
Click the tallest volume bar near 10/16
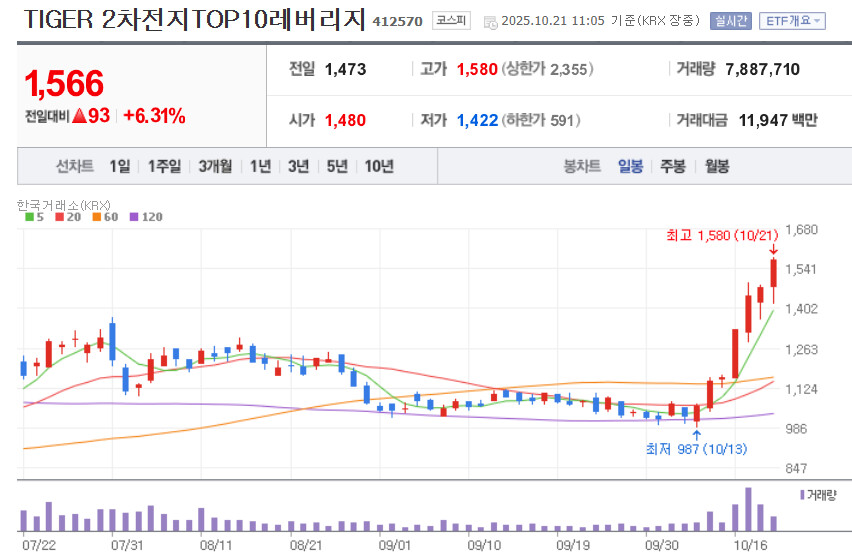point(748,510)
